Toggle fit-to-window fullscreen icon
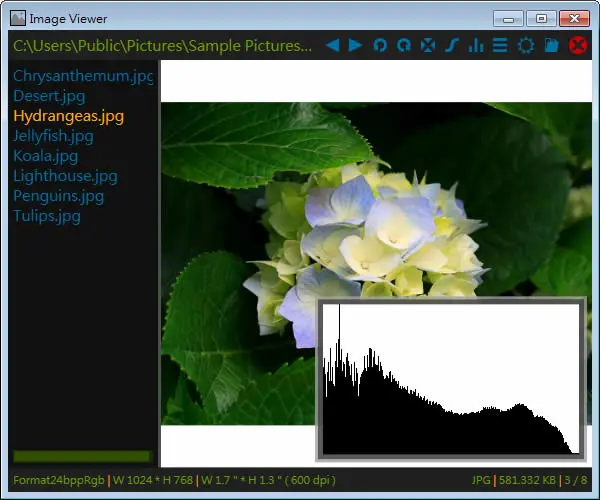Screen dimensions: 600x500 point(428,46)
